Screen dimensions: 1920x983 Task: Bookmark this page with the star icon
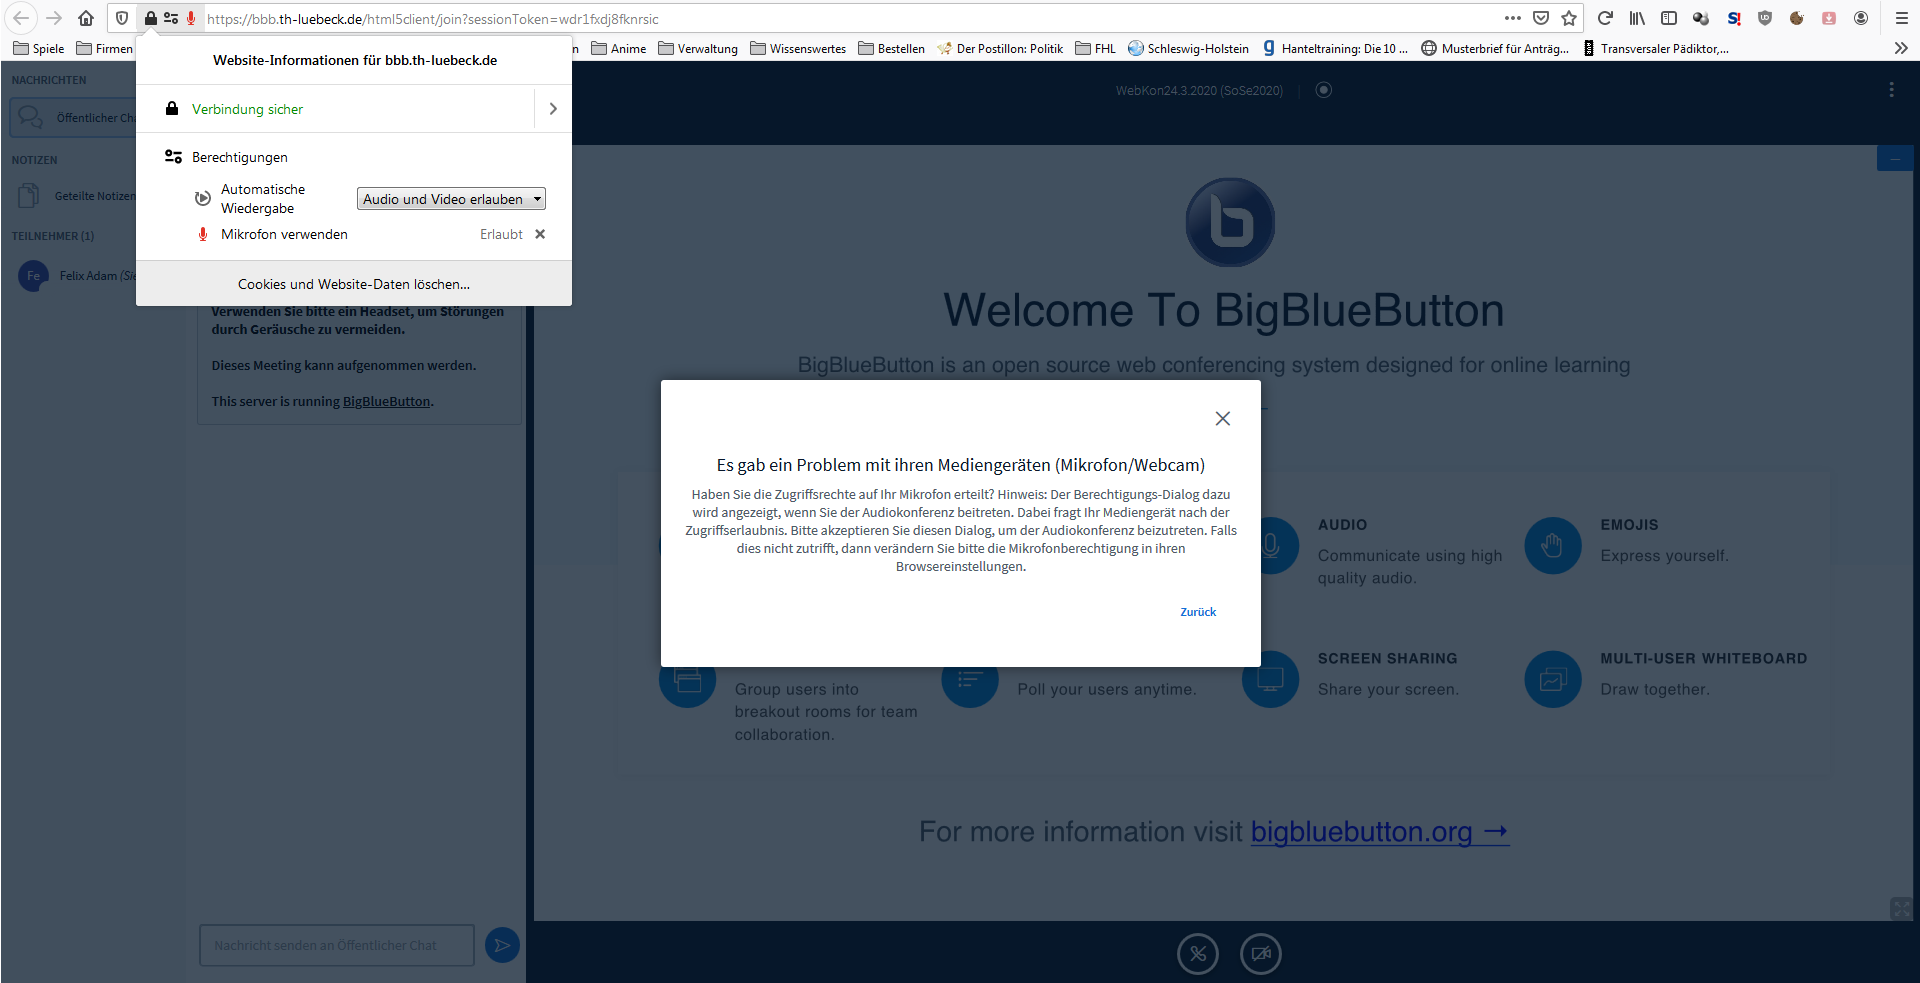(x=1569, y=18)
